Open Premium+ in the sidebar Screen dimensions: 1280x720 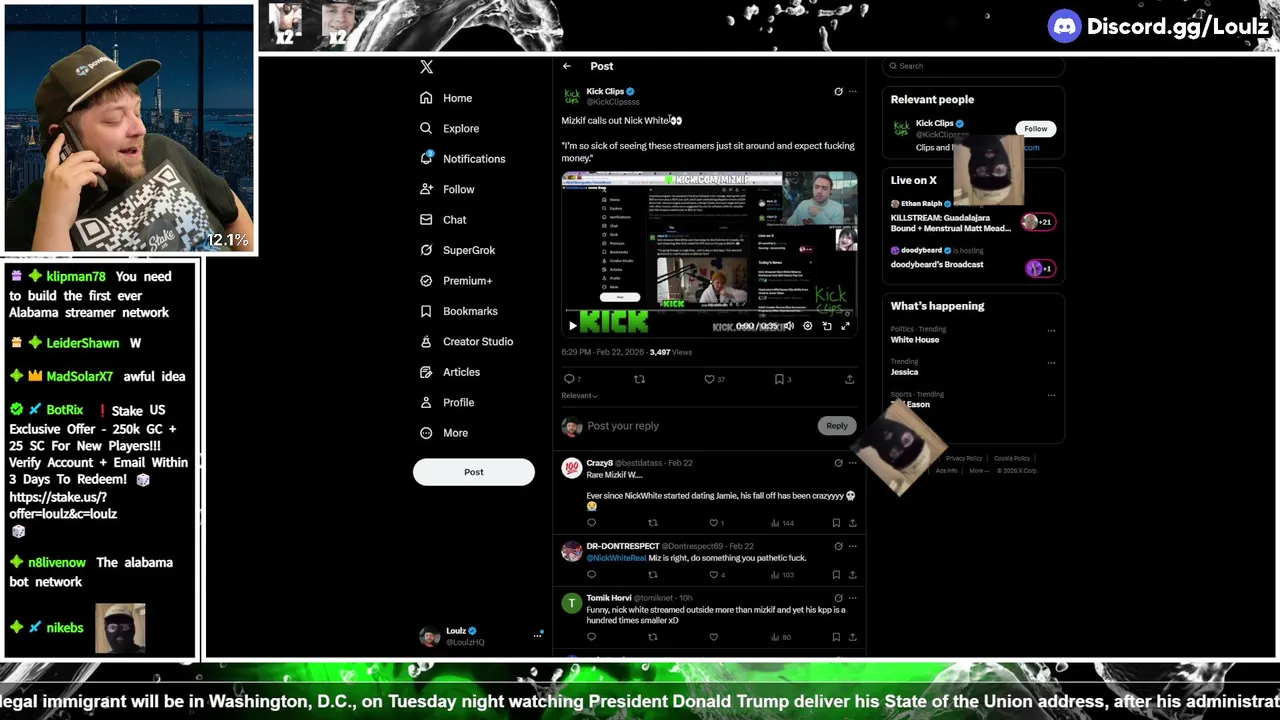point(456,281)
